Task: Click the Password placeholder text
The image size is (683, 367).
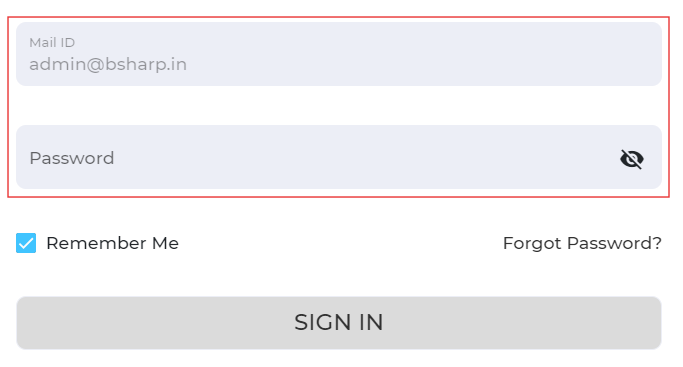Action: coord(72,158)
